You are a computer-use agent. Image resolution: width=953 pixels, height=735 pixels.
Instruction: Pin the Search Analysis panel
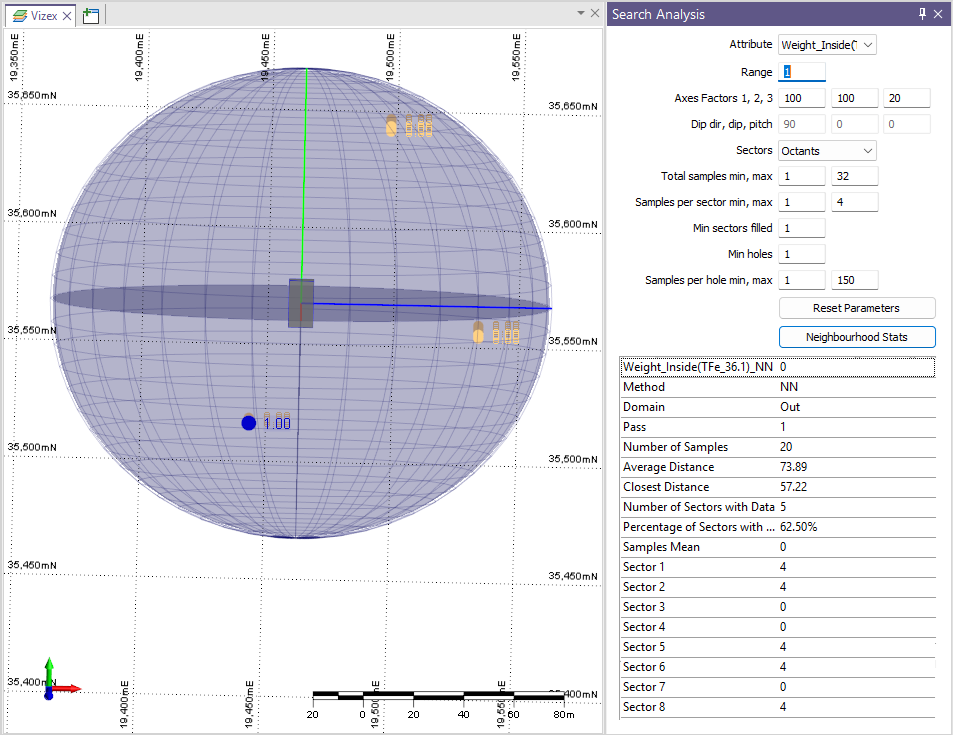coord(922,14)
